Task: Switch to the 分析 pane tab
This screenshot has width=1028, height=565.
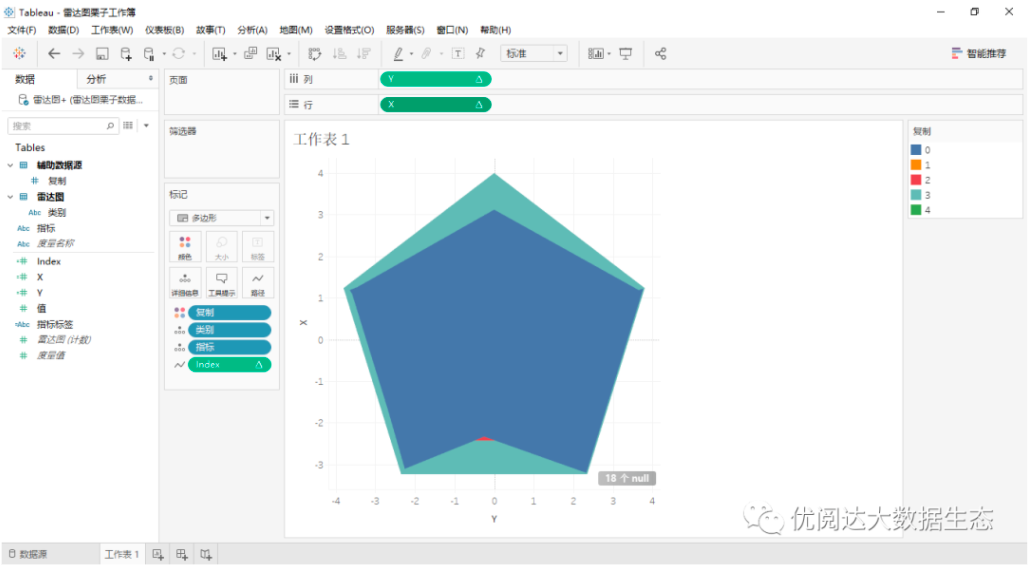Action: (97, 79)
